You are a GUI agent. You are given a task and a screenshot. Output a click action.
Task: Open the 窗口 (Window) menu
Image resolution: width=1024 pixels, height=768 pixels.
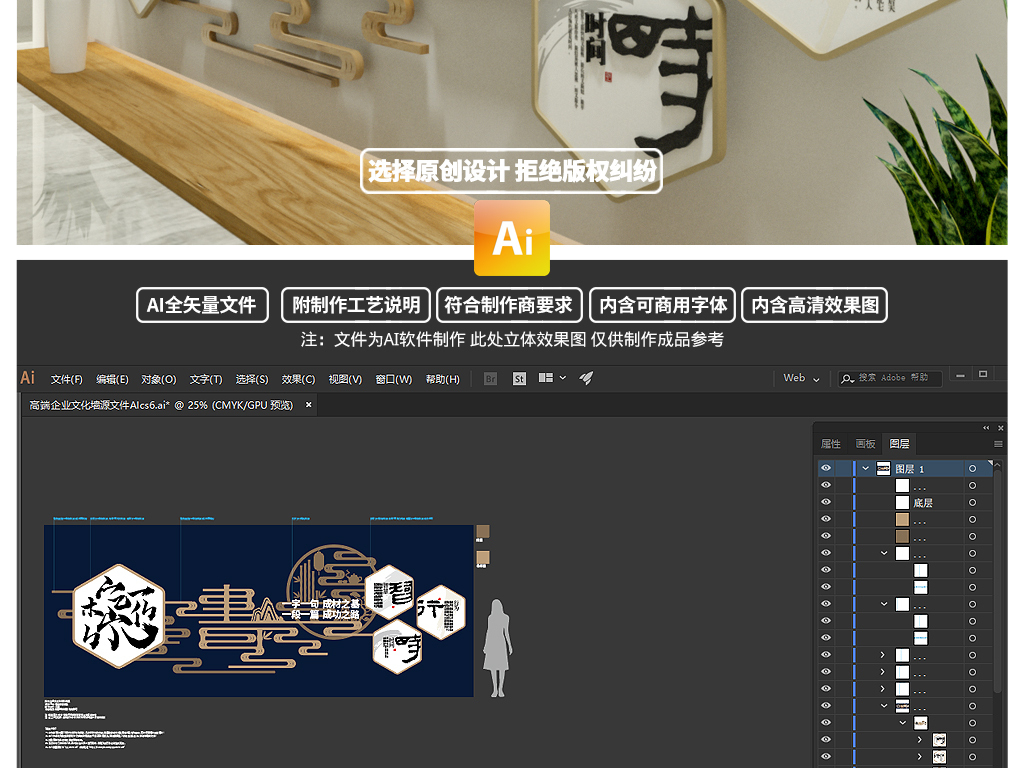pos(393,379)
